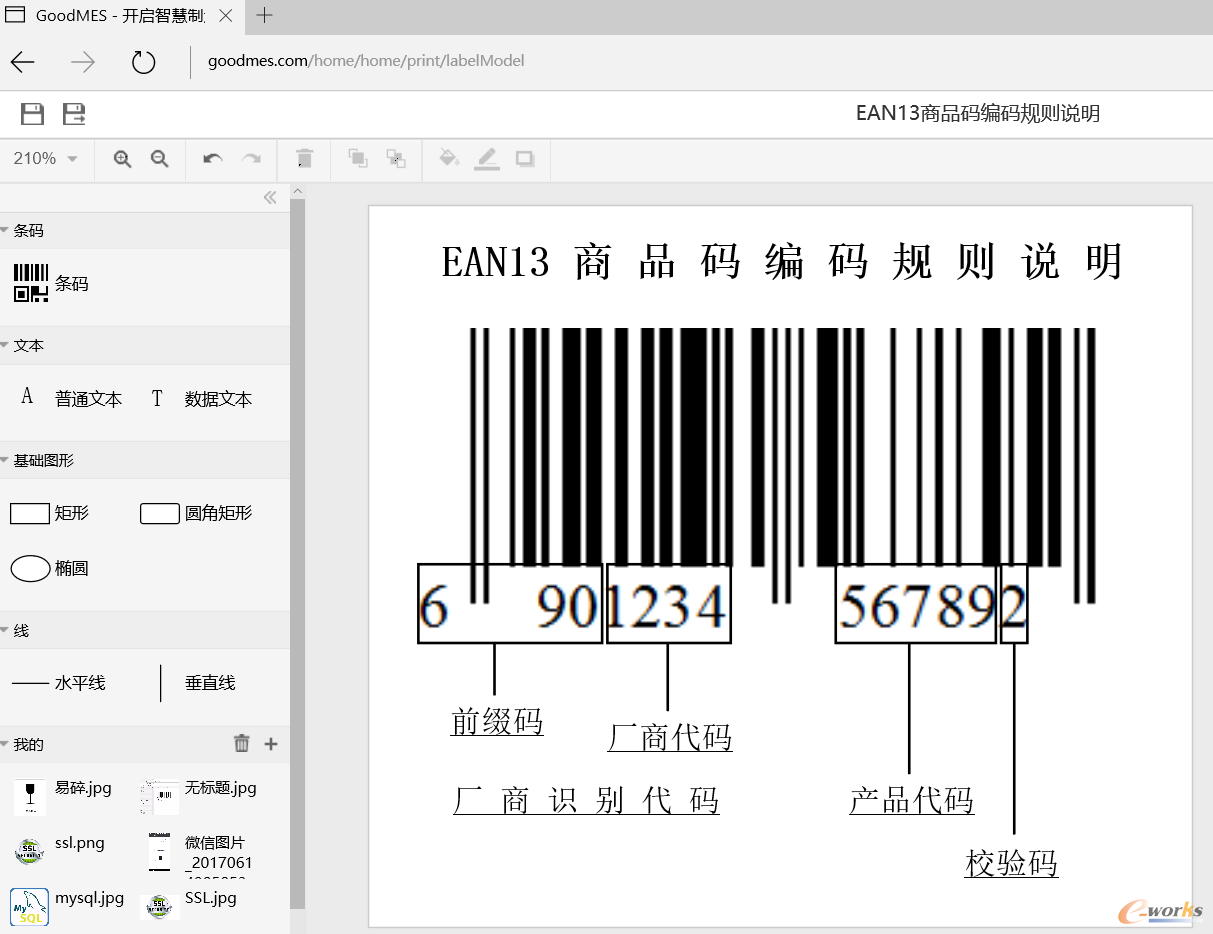Choose the 垂直线 vertical line element
1213x934 pixels.
pos(198,683)
